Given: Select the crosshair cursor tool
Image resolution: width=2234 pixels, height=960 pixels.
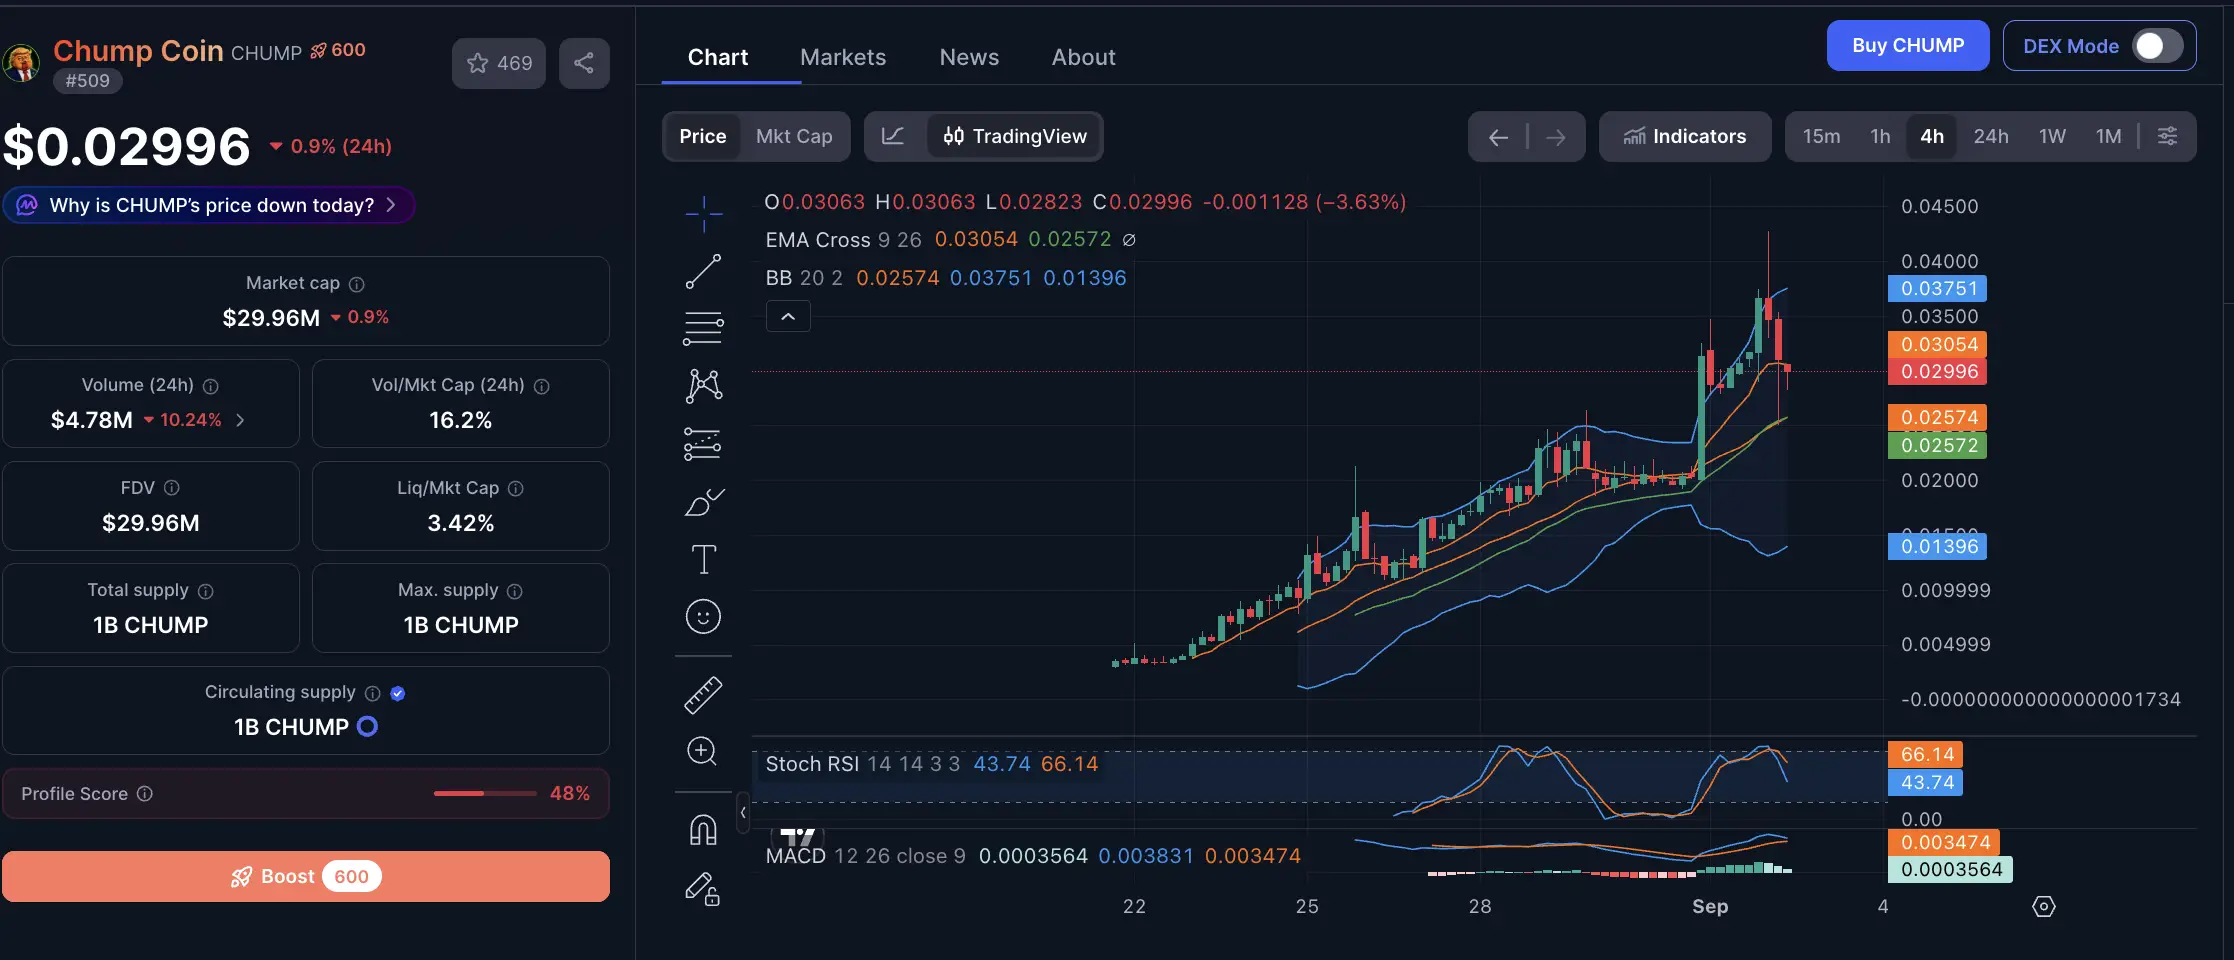Looking at the screenshot, I should coord(703,214).
